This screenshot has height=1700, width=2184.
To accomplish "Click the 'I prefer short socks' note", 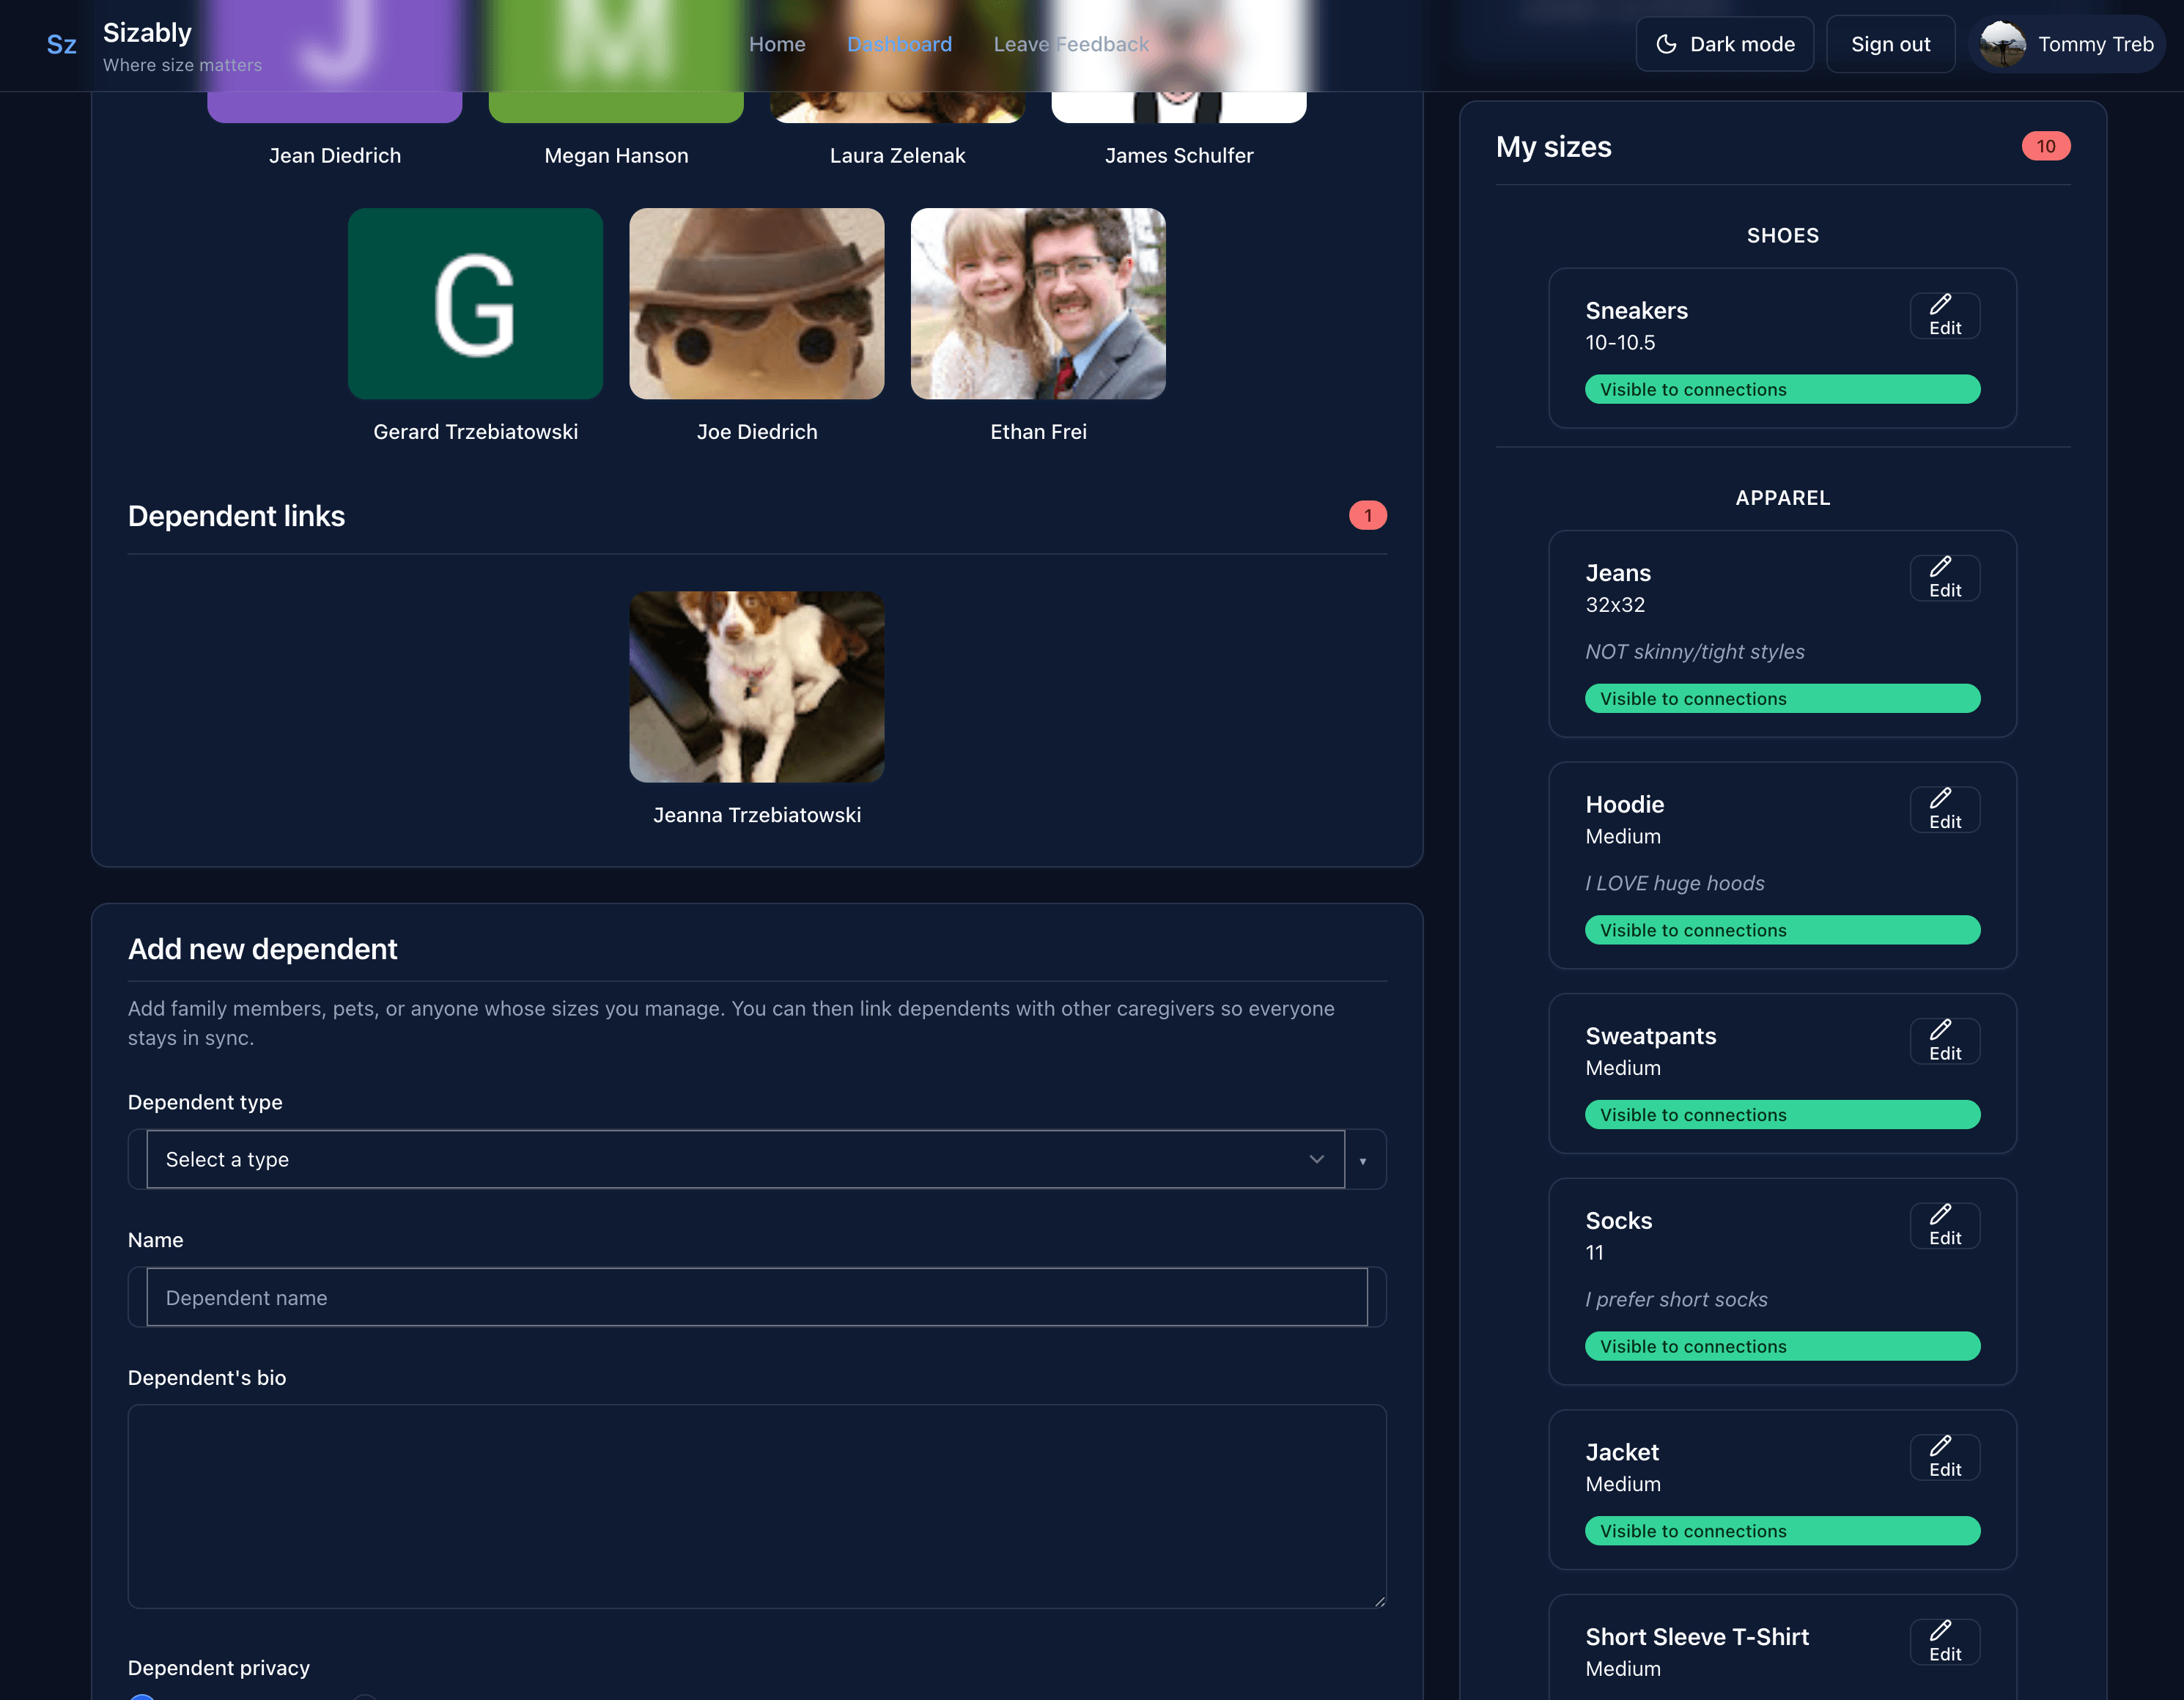I will pos(1676,1300).
